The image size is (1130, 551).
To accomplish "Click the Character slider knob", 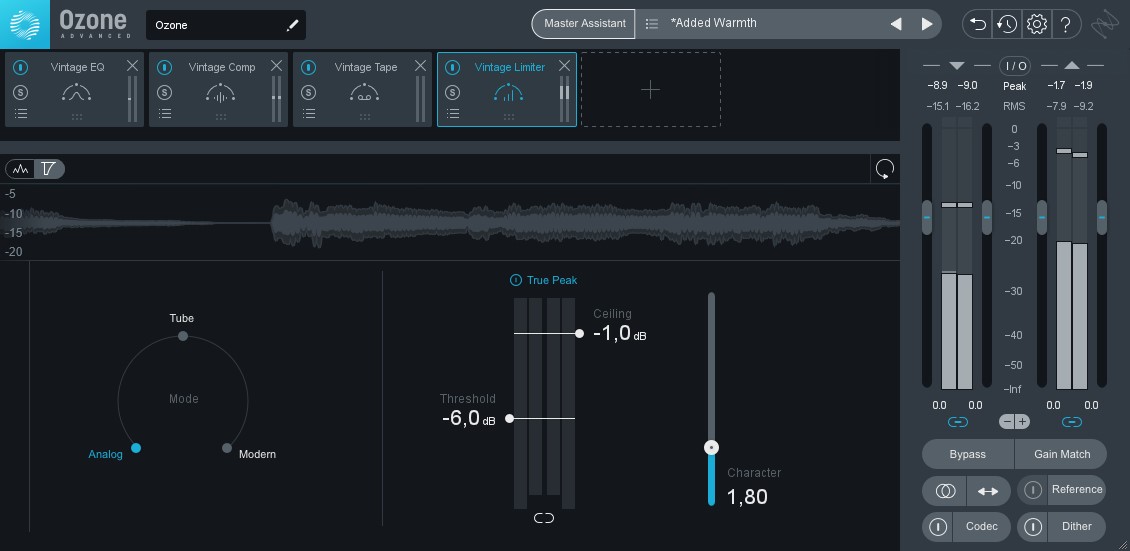I will point(711,447).
